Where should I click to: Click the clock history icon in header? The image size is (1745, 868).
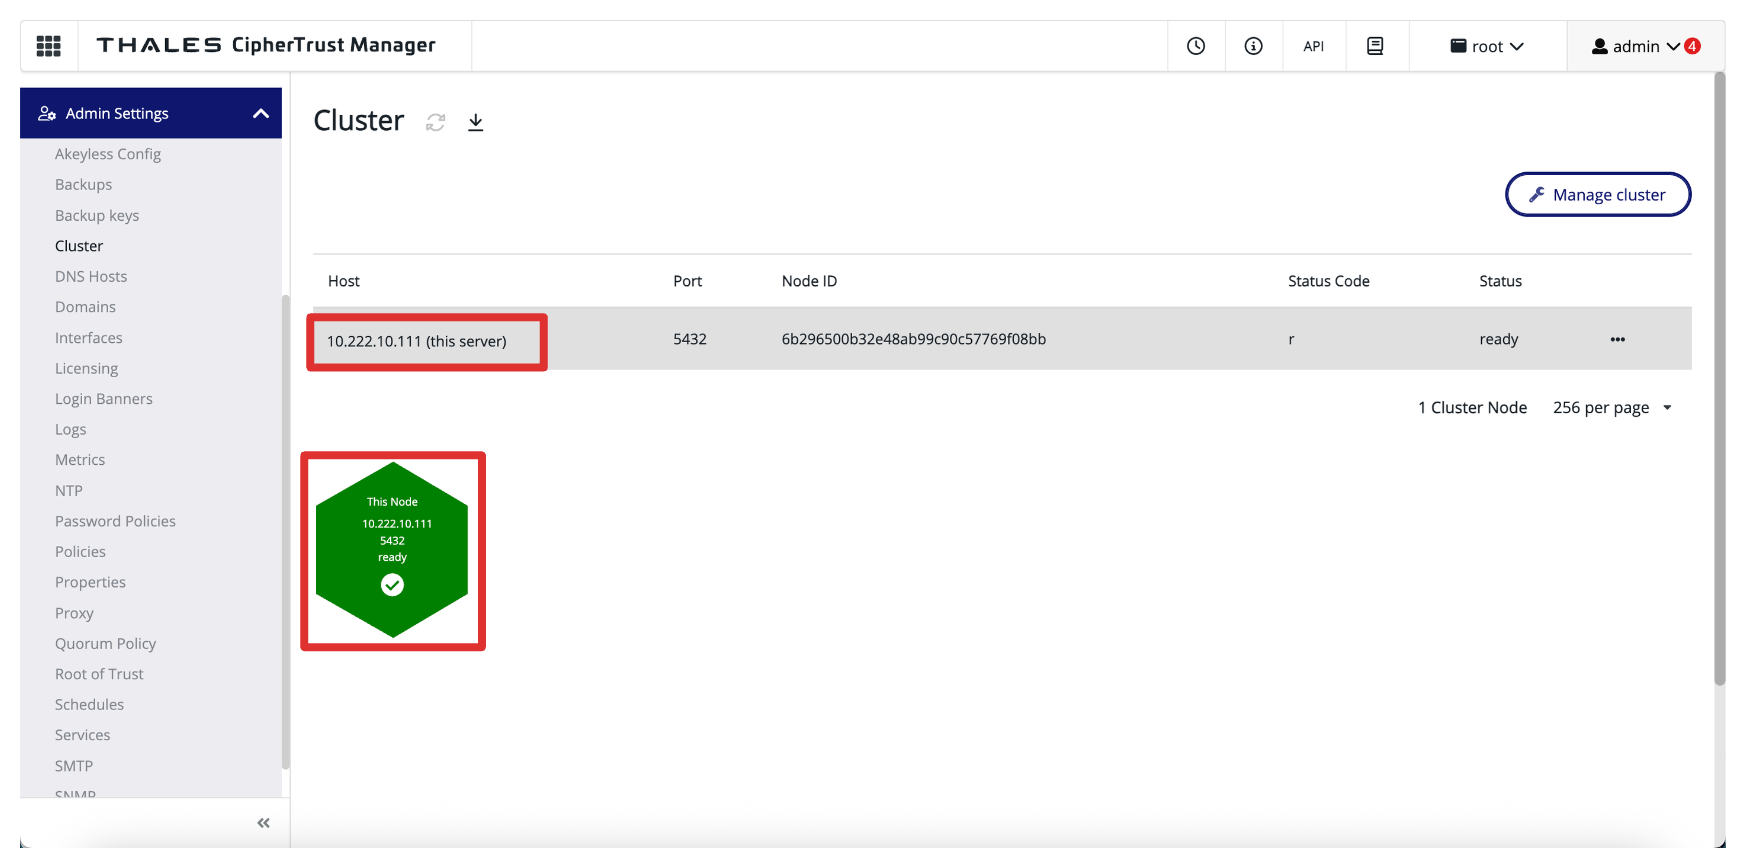tap(1195, 46)
